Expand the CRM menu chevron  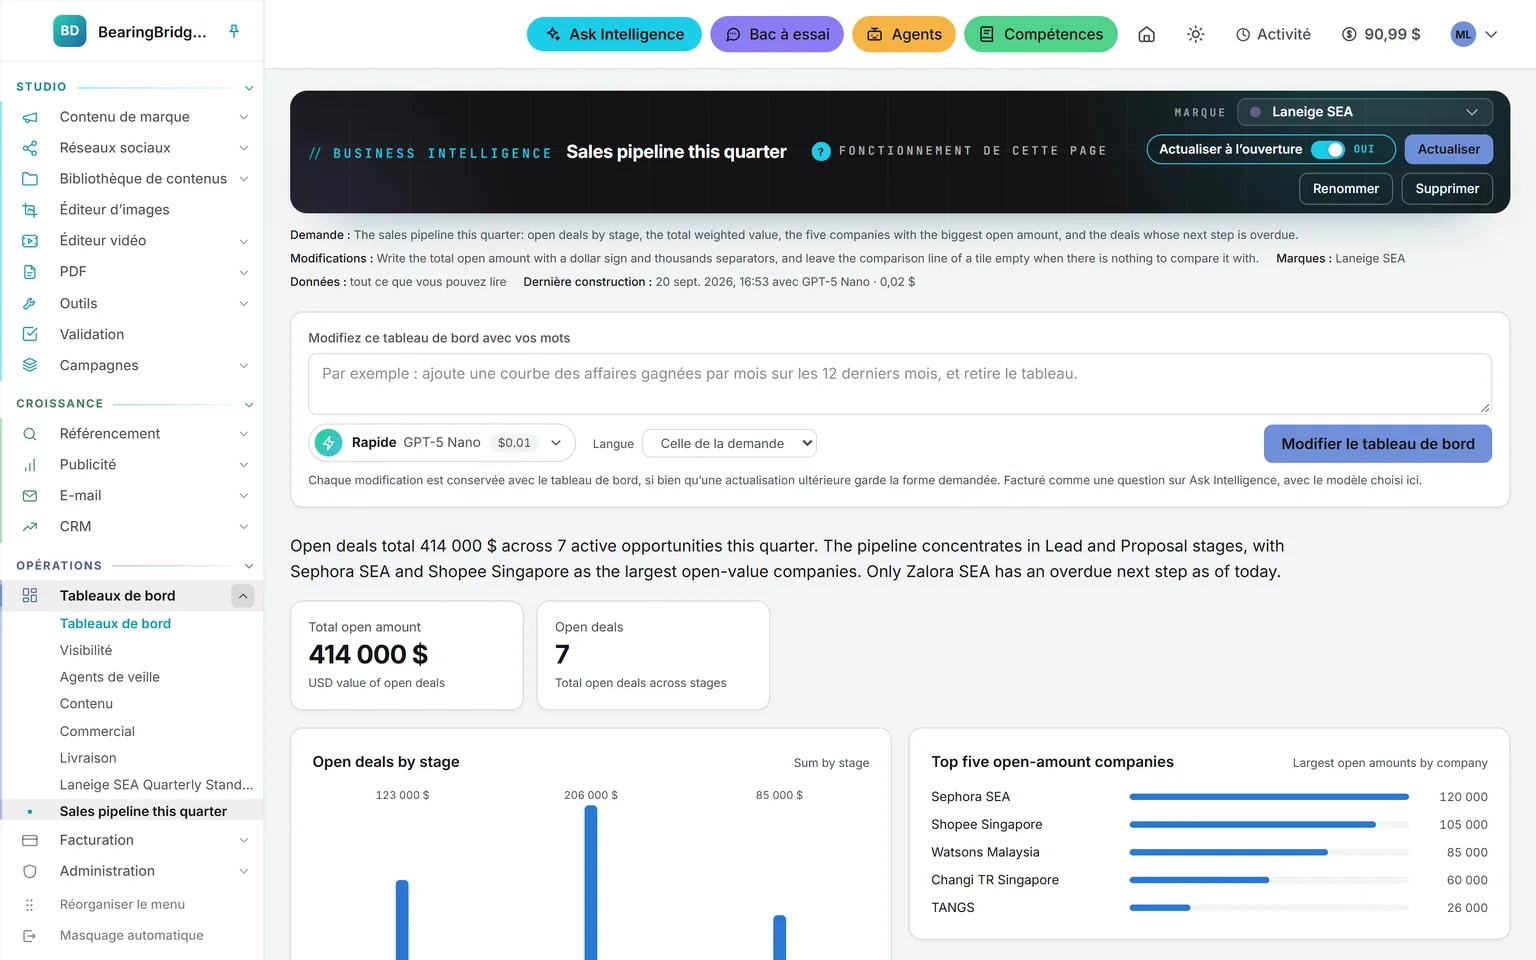[244, 527]
